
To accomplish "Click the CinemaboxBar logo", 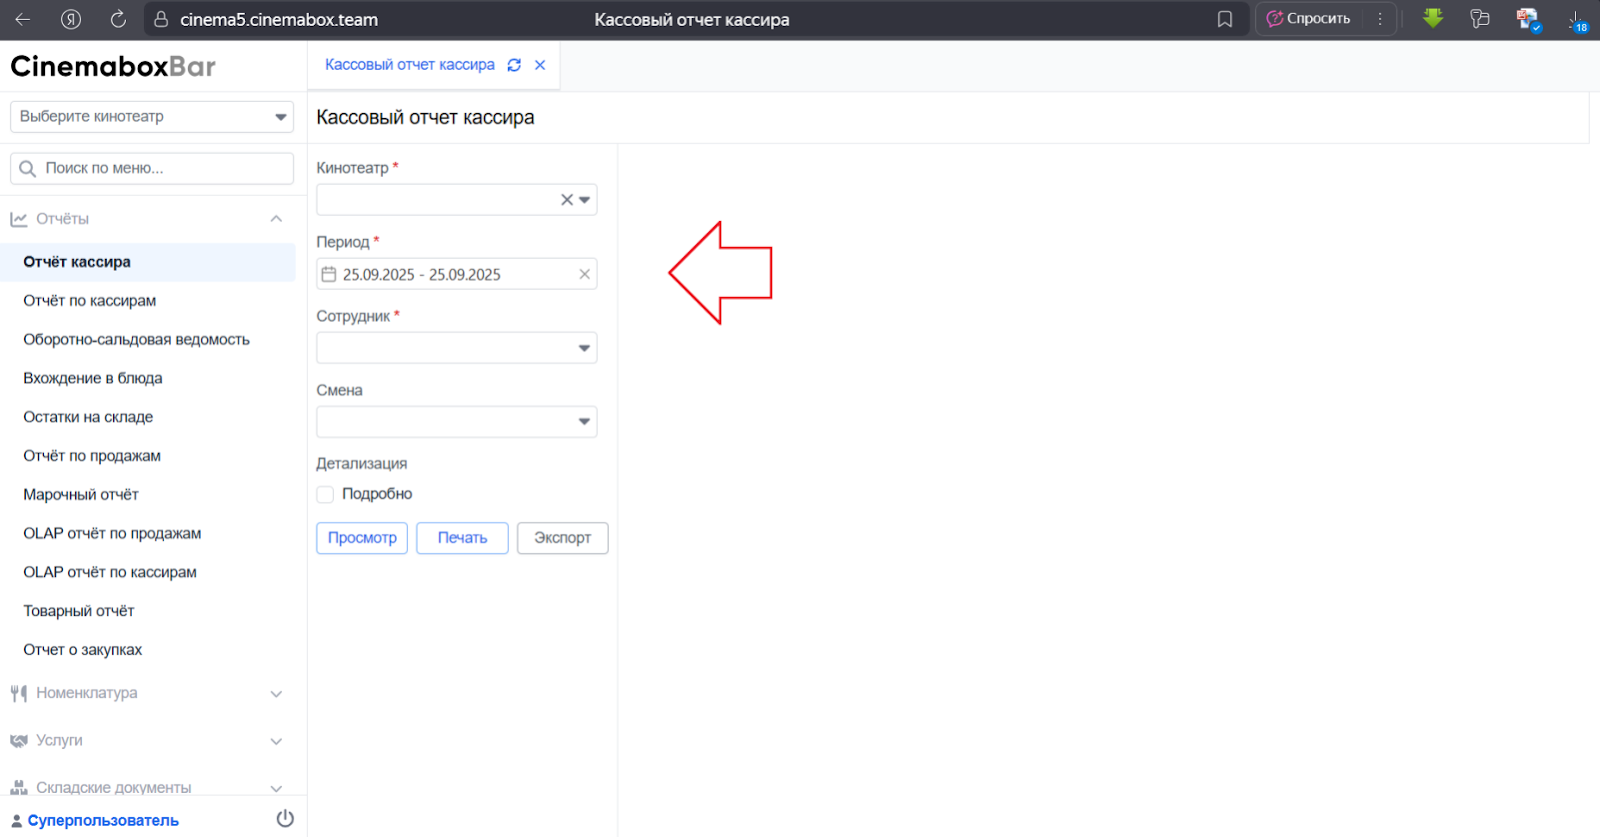I will coord(113,67).
